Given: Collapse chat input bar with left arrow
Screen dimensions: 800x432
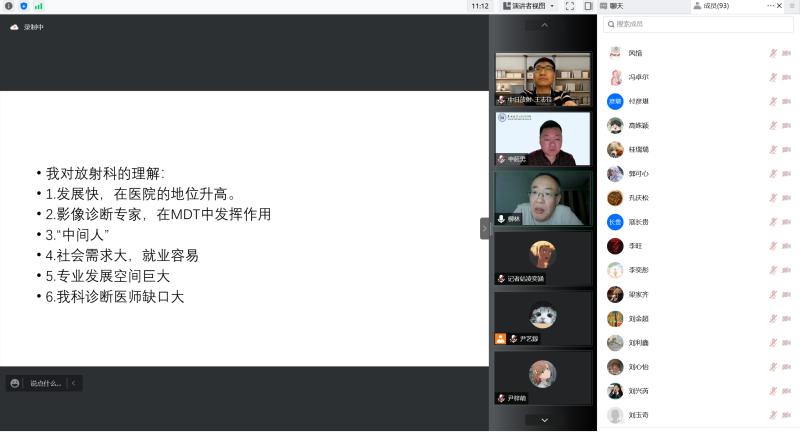Looking at the screenshot, I should pyautogui.click(x=73, y=383).
